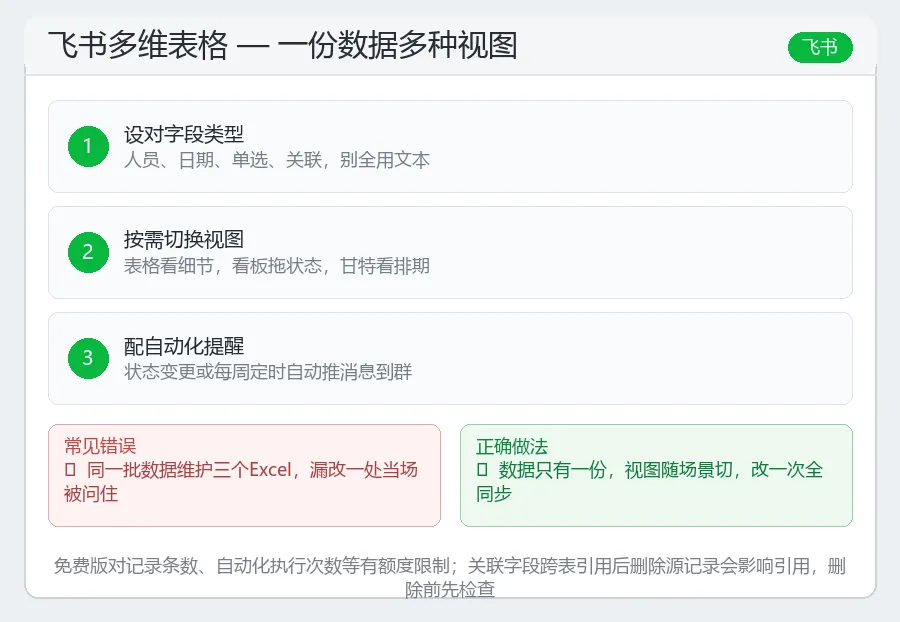Image resolution: width=900 pixels, height=622 pixels.
Task: Click the green 飞书 badge
Action: pyautogui.click(x=820, y=47)
